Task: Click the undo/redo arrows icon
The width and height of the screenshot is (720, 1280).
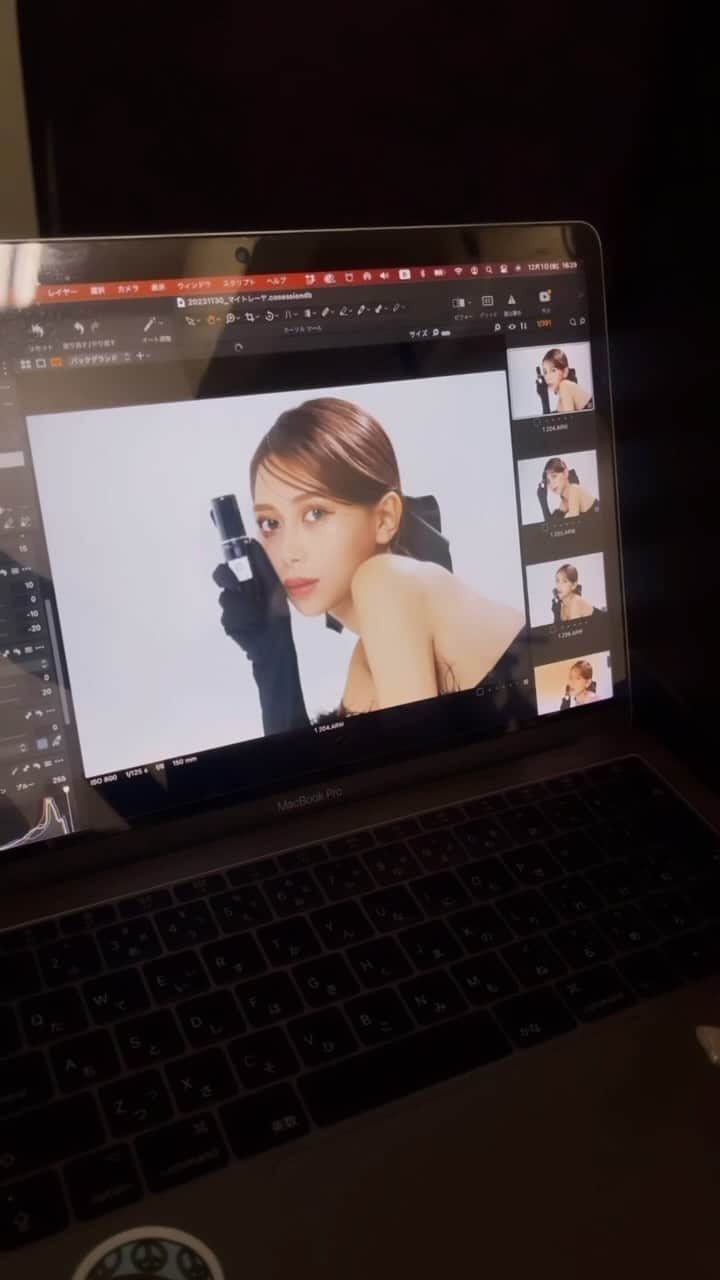Action: point(86,327)
